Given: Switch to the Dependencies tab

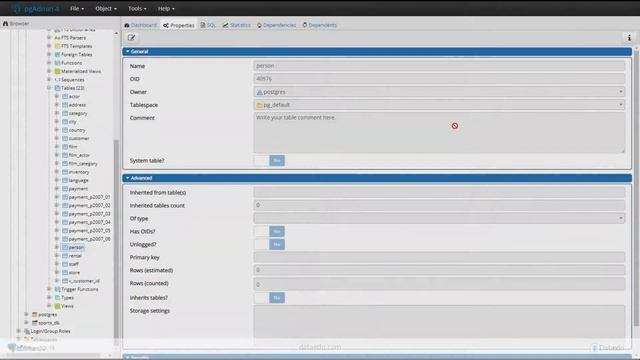Looking at the screenshot, I should coord(277,25).
